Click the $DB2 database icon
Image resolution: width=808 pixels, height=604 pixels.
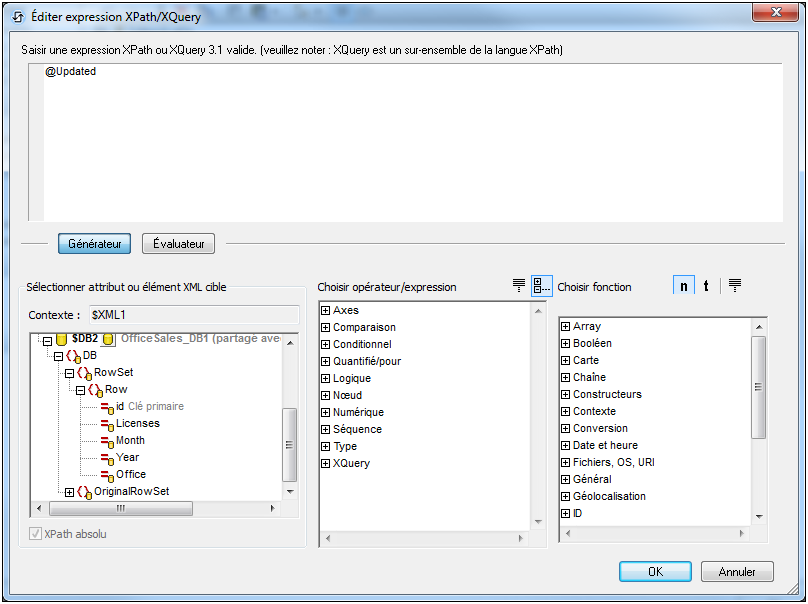pyautogui.click(x=62, y=339)
